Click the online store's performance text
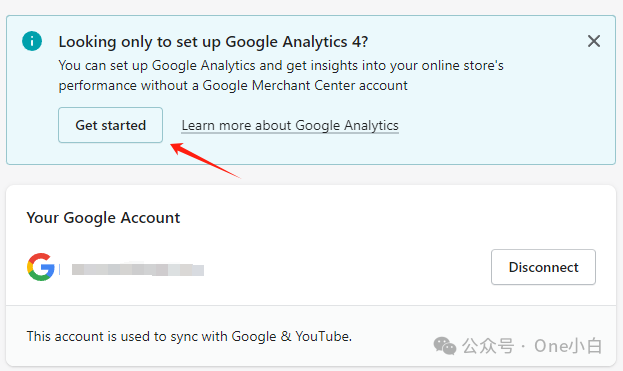Viewport: 623px width, 371px height. tap(281, 75)
